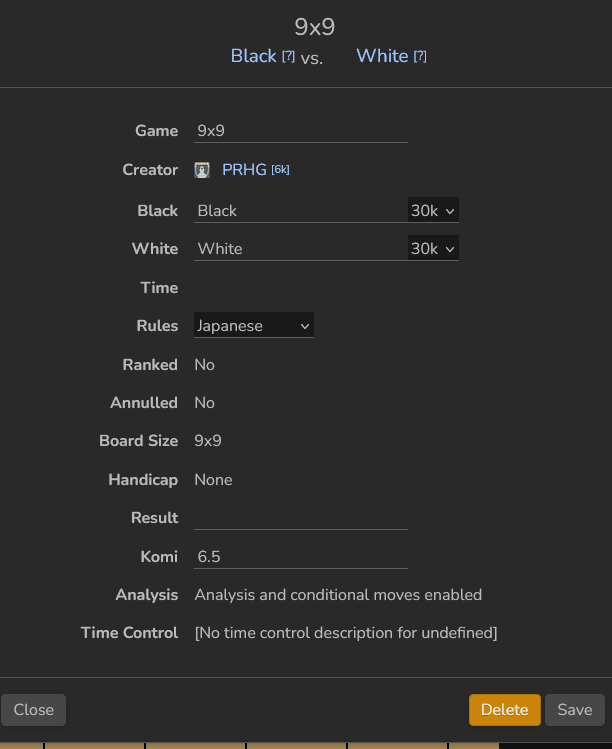Click the creator avatar icon beside PRHG
Screen dimensions: 612x749
coord(202,170)
